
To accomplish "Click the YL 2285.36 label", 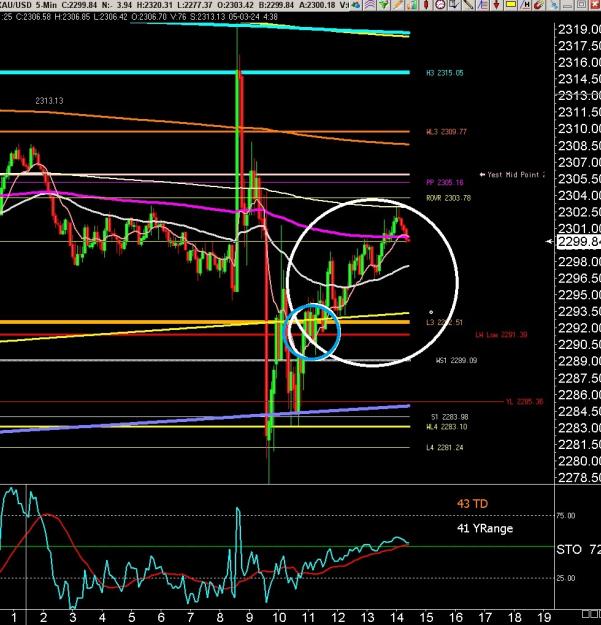I will (524, 401).
